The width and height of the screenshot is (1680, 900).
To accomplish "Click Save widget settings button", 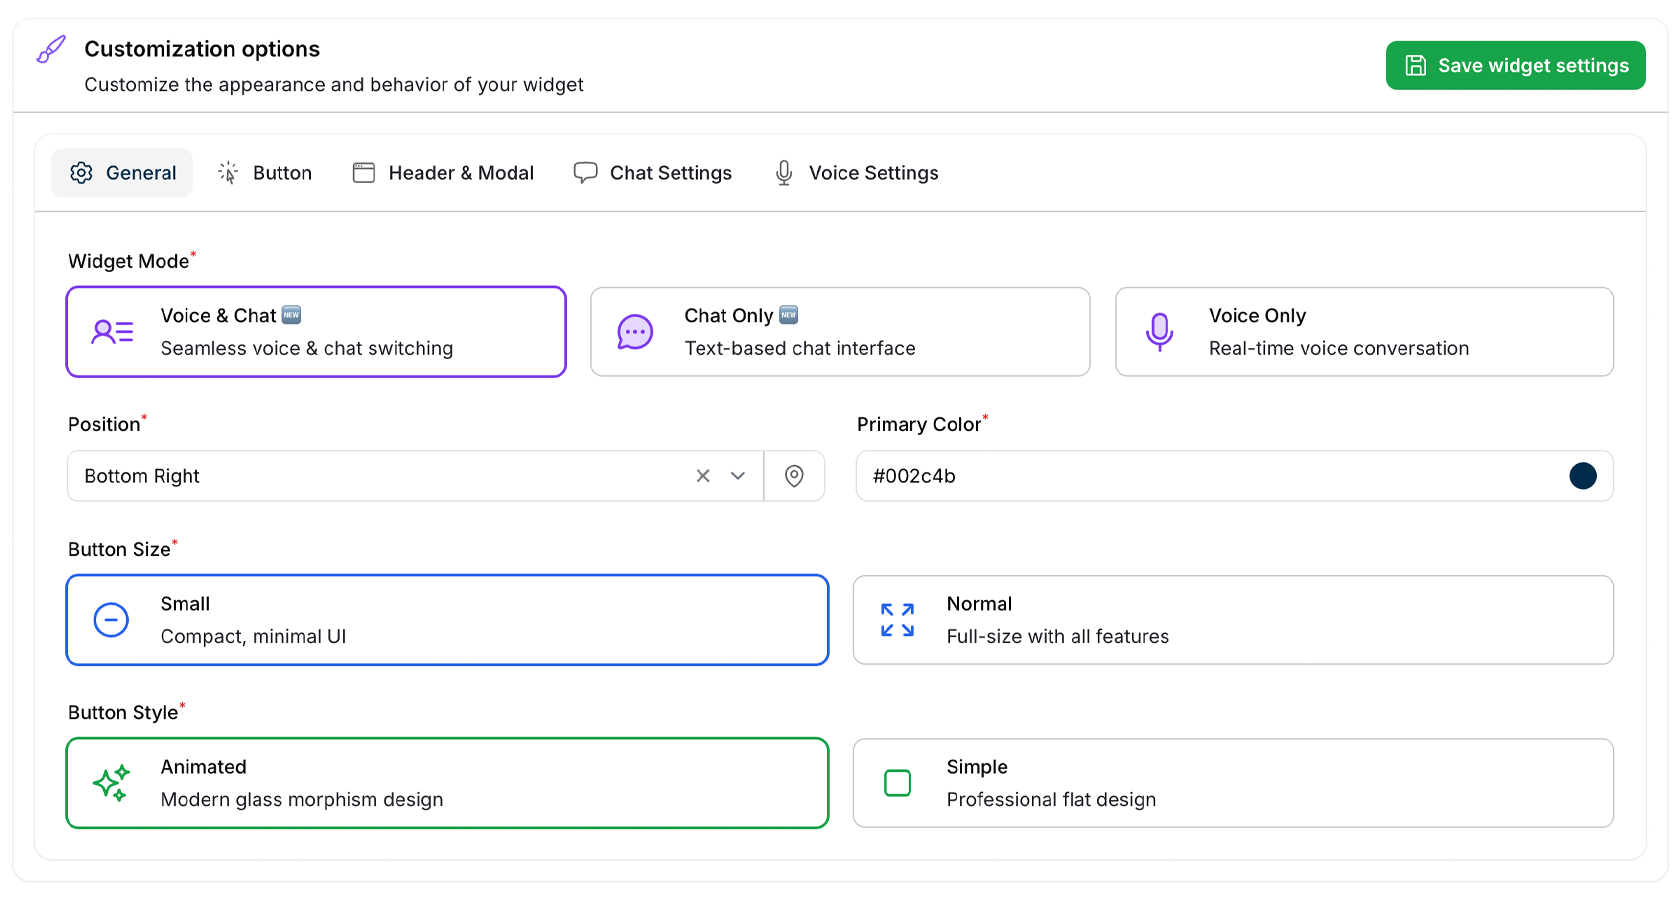I will click(1515, 66).
